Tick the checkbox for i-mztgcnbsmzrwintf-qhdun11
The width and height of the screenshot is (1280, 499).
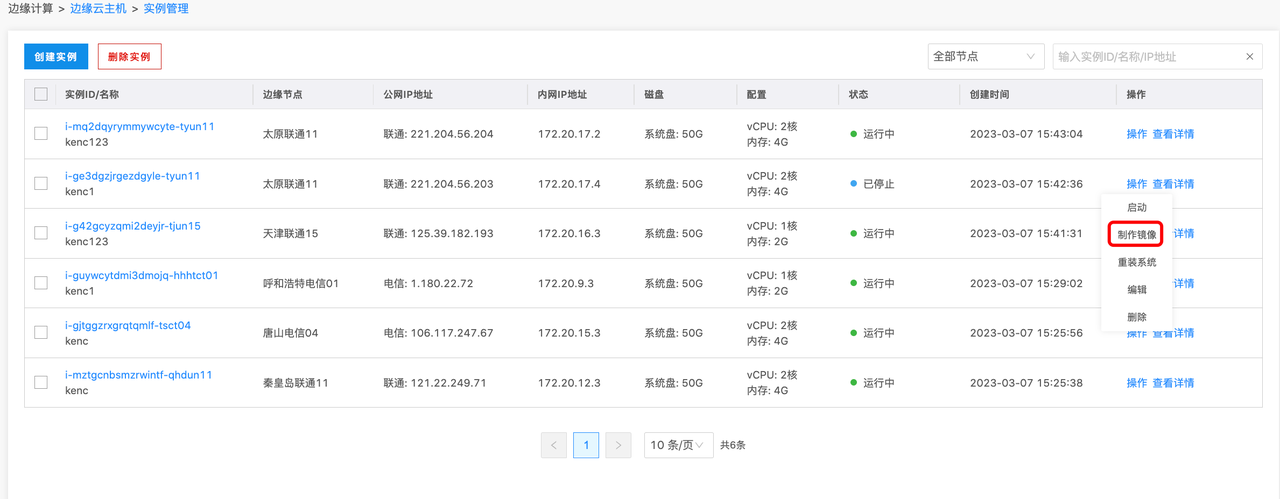(41, 382)
